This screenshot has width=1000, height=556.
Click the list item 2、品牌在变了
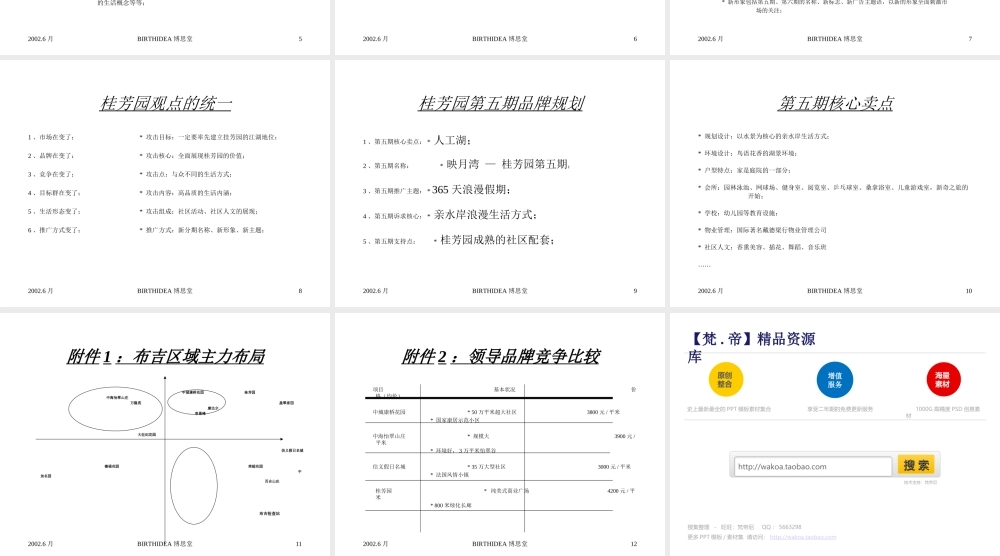click(51, 156)
